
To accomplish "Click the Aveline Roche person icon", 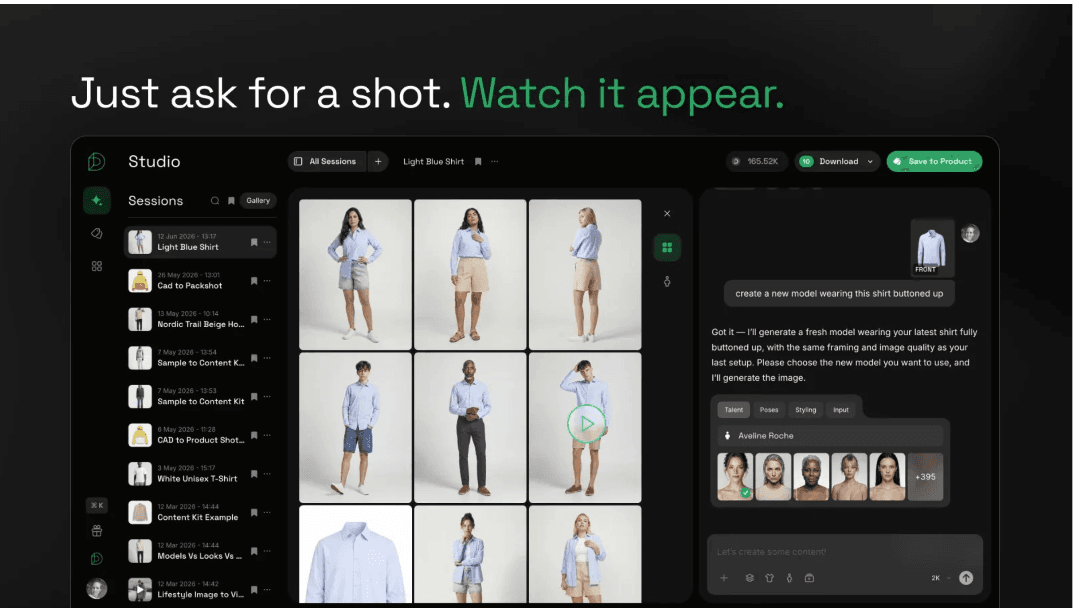I will (727, 435).
